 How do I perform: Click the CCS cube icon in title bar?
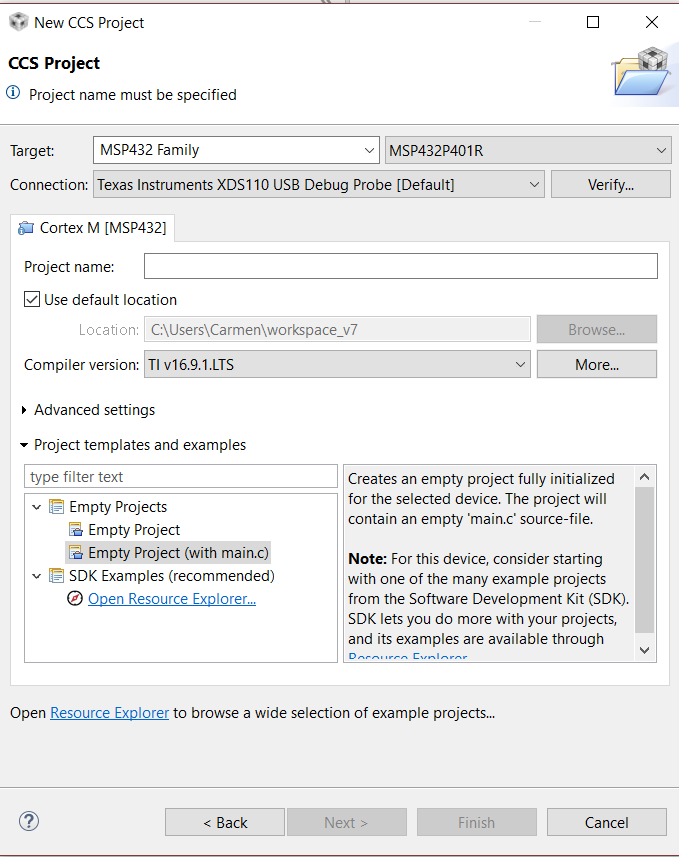[18, 21]
